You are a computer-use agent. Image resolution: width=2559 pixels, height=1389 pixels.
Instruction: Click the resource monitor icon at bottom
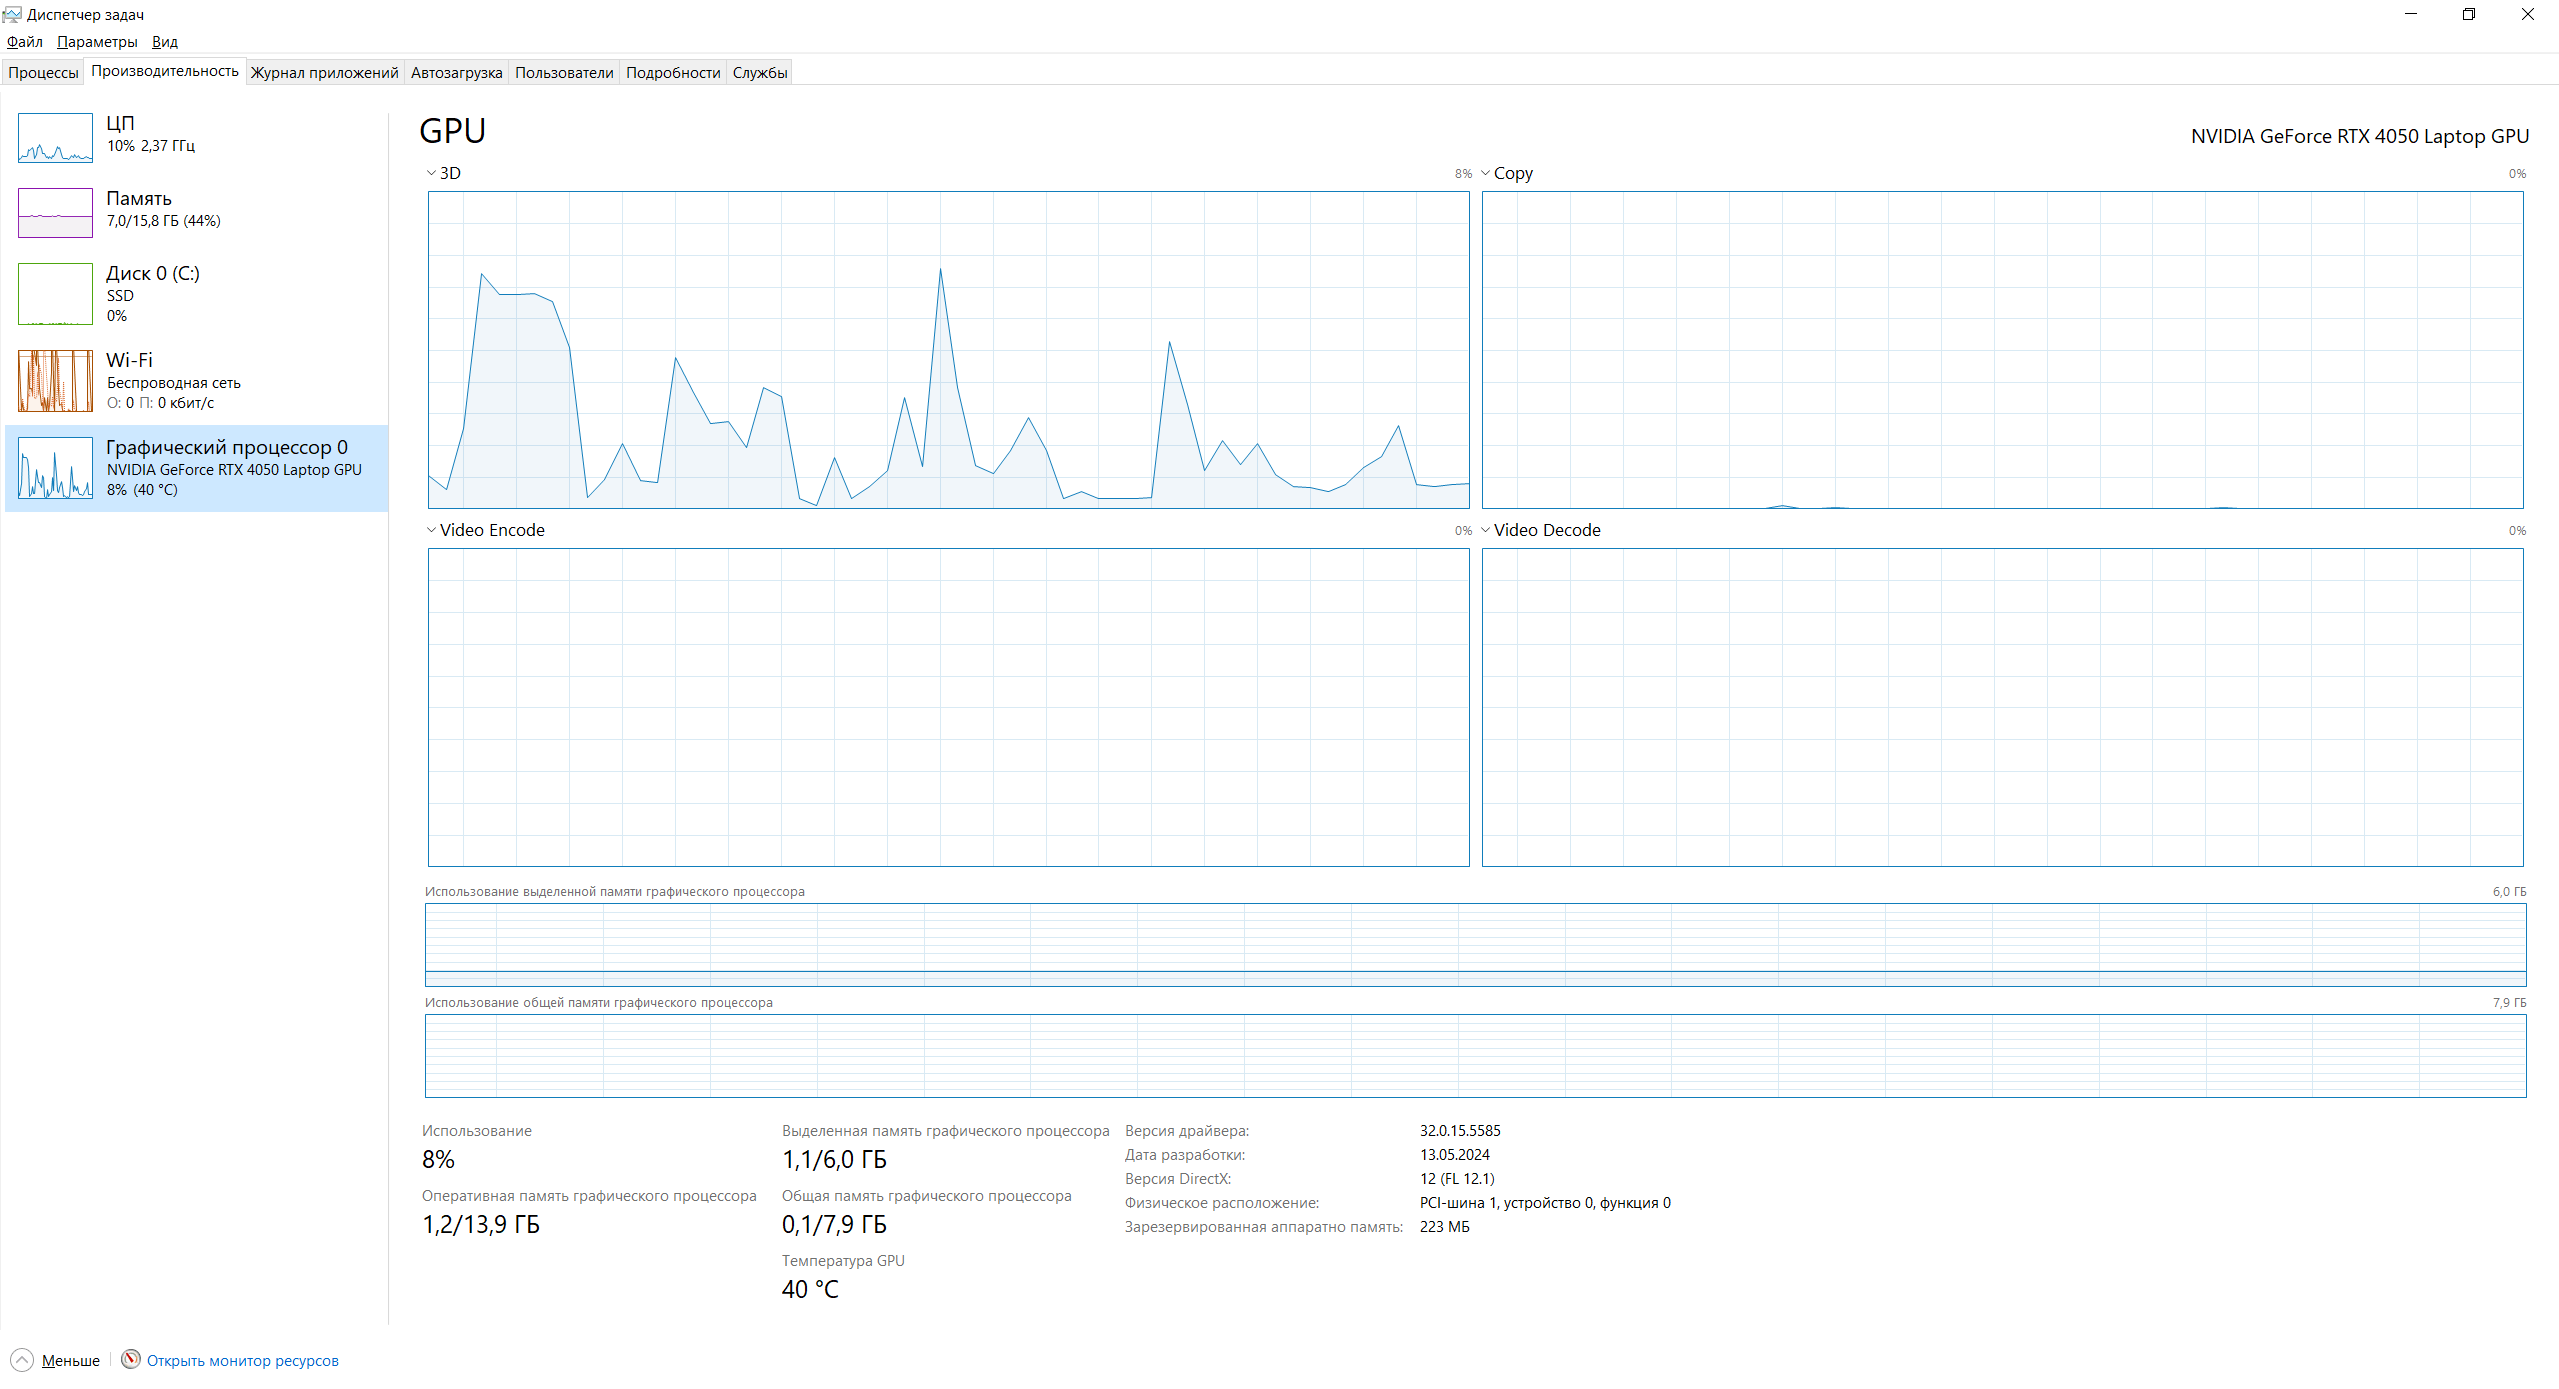(131, 1359)
